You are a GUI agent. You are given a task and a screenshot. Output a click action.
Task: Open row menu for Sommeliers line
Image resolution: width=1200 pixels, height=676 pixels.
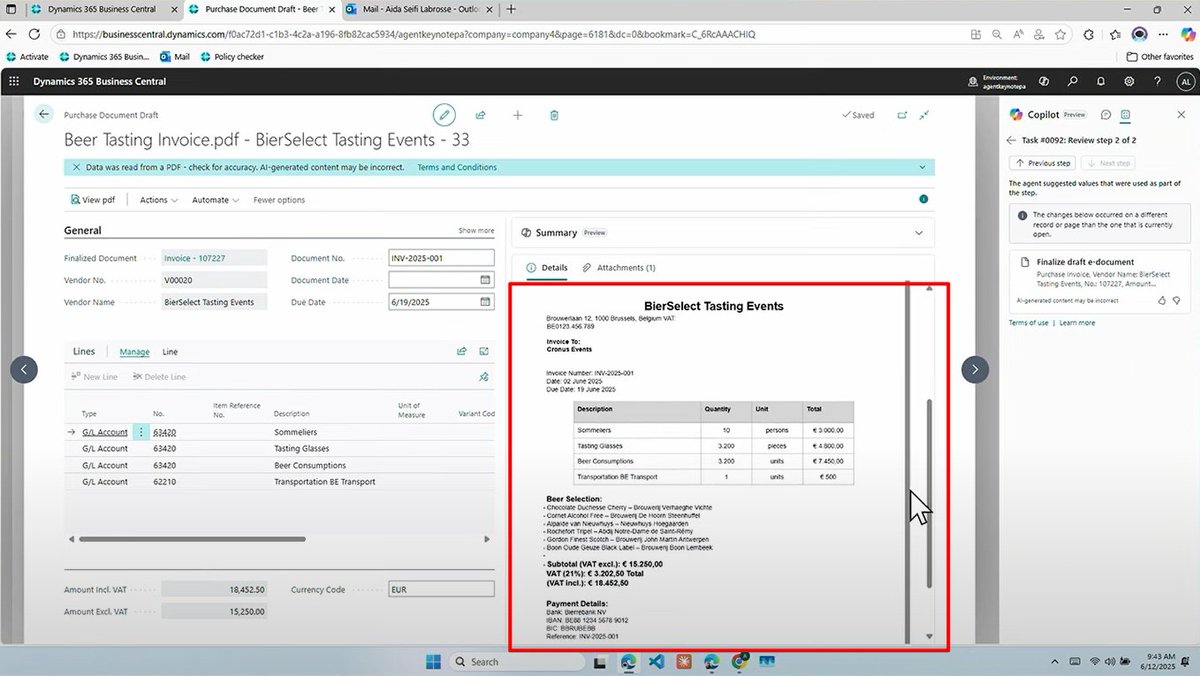(141, 432)
